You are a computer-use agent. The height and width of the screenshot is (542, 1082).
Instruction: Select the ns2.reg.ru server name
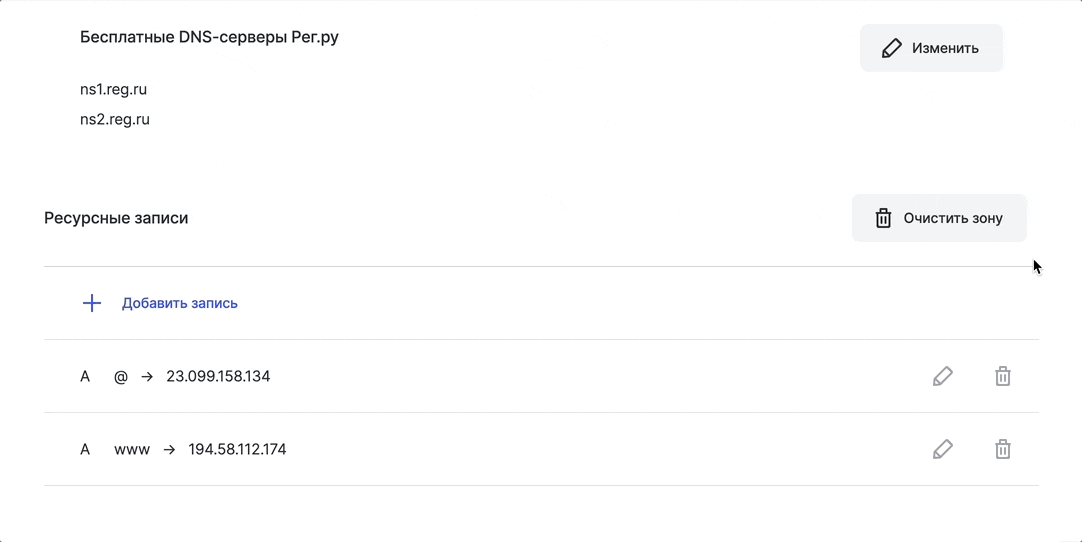pos(115,119)
